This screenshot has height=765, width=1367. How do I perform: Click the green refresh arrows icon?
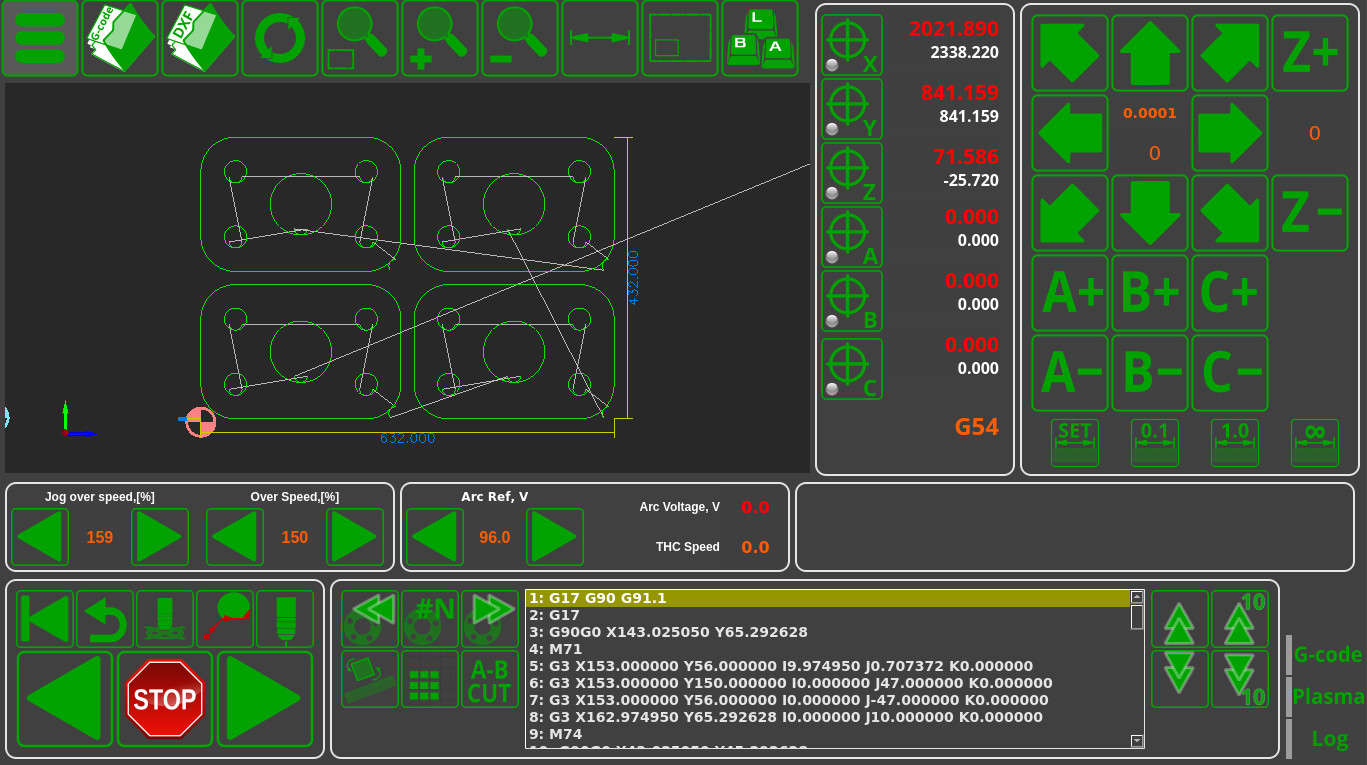[280, 39]
